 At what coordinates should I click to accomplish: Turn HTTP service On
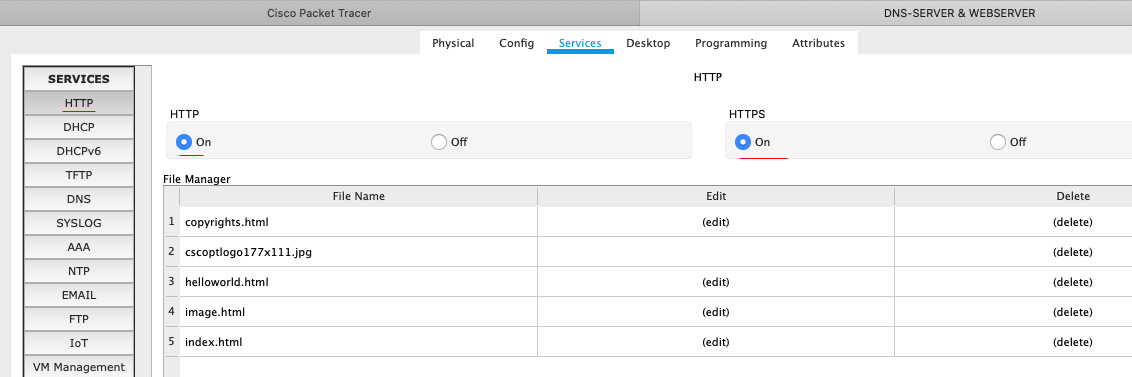coord(184,142)
